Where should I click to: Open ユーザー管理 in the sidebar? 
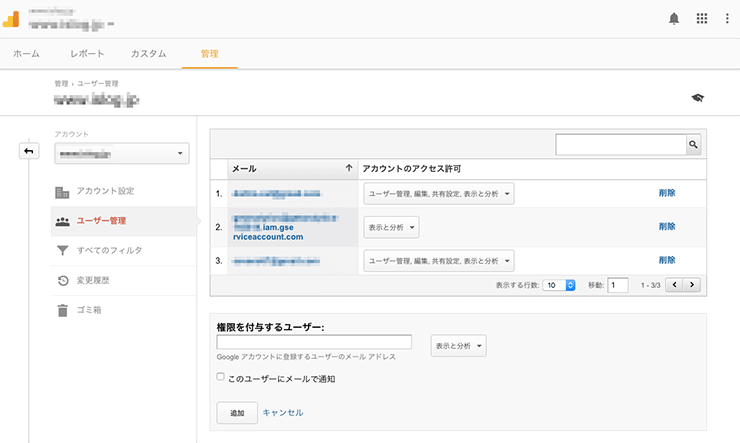124,221
